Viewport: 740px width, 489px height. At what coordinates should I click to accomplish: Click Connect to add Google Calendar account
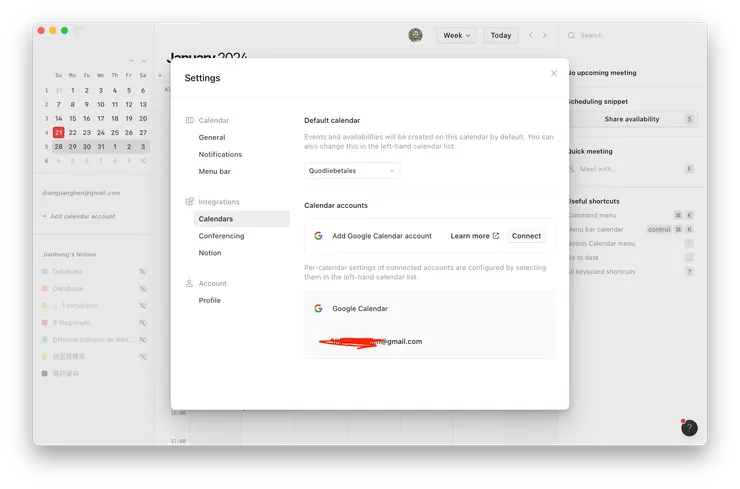pos(526,236)
